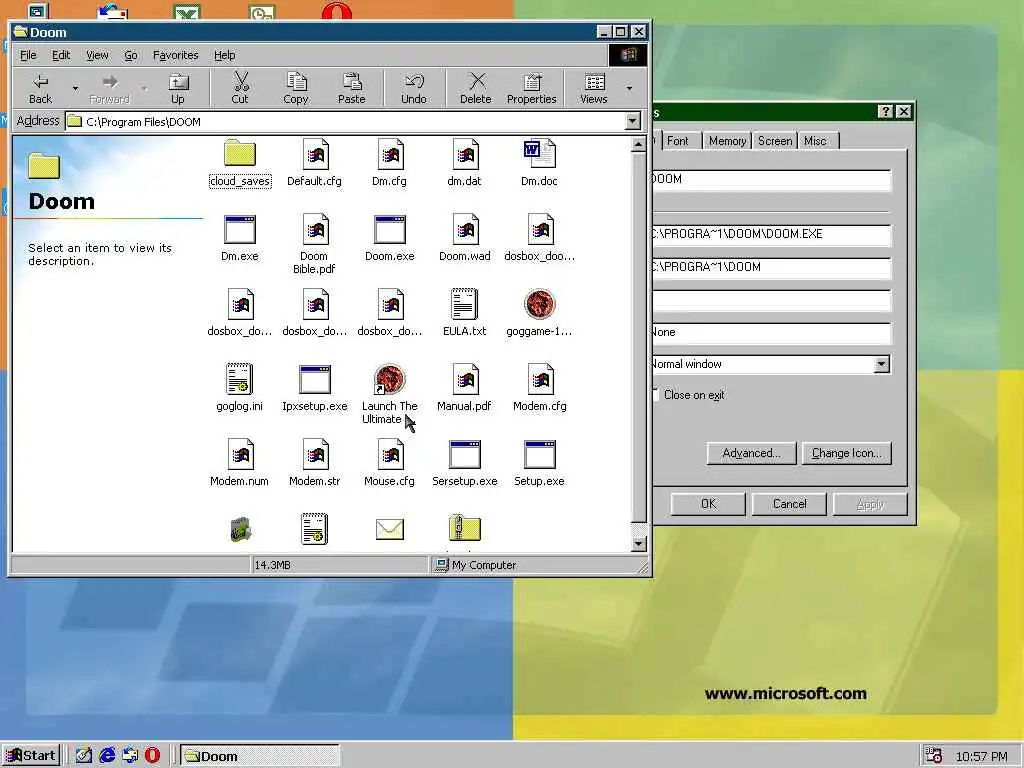Select the Dm.doc Word document

click(539, 163)
